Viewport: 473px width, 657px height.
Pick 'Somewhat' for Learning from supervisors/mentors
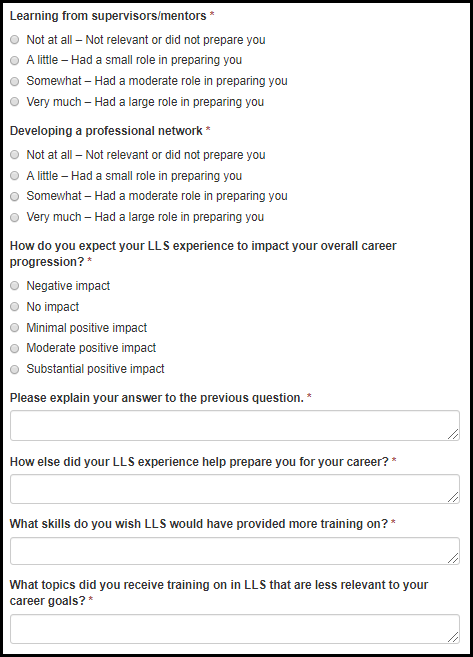click(x=15, y=81)
